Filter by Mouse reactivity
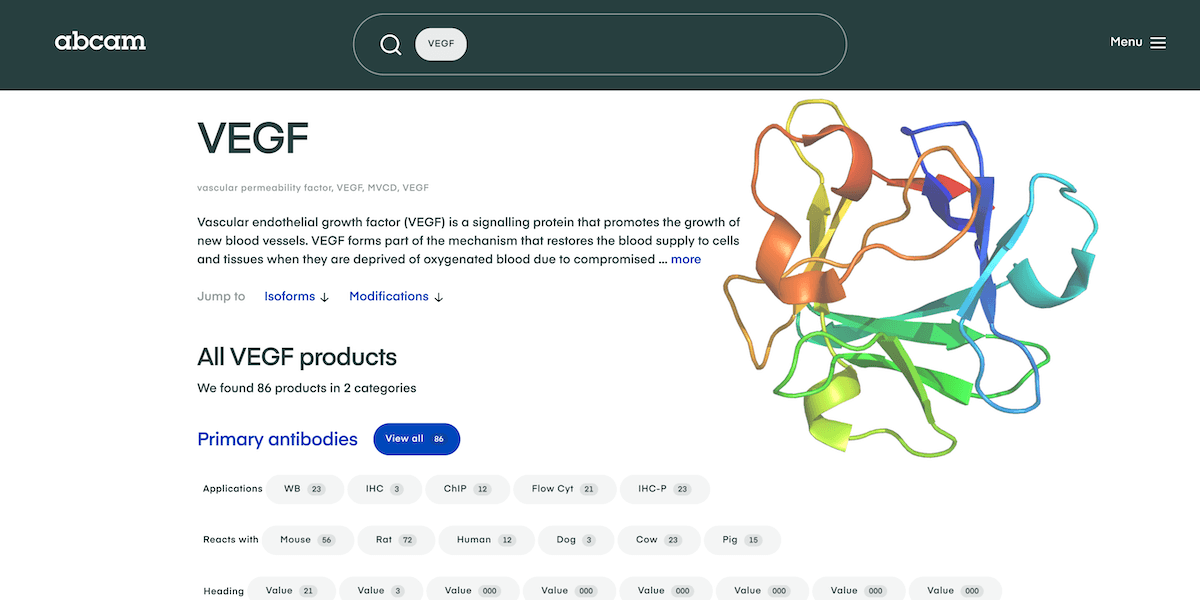The width and height of the screenshot is (1200, 600). [307, 540]
